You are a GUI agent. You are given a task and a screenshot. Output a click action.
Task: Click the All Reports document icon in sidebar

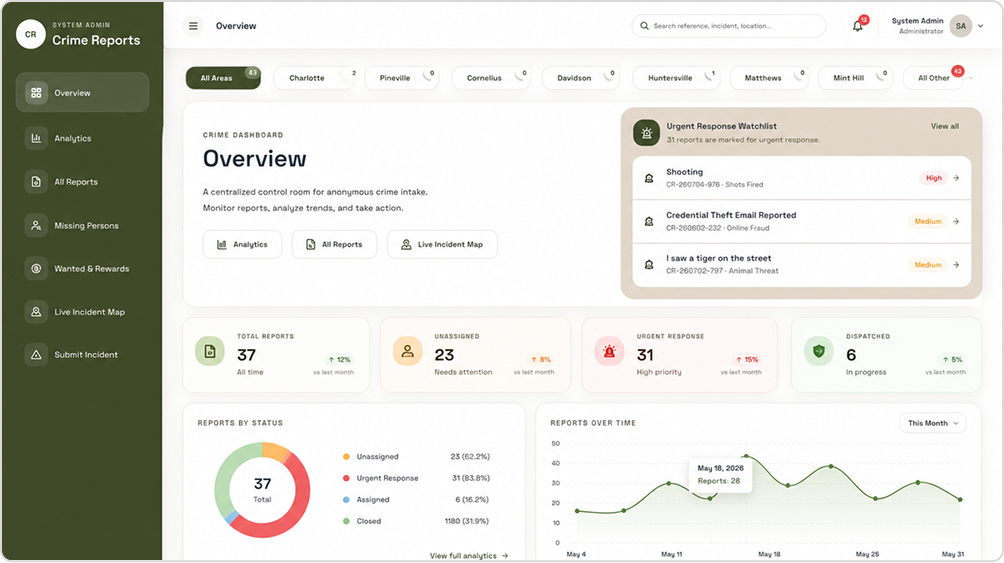point(36,182)
